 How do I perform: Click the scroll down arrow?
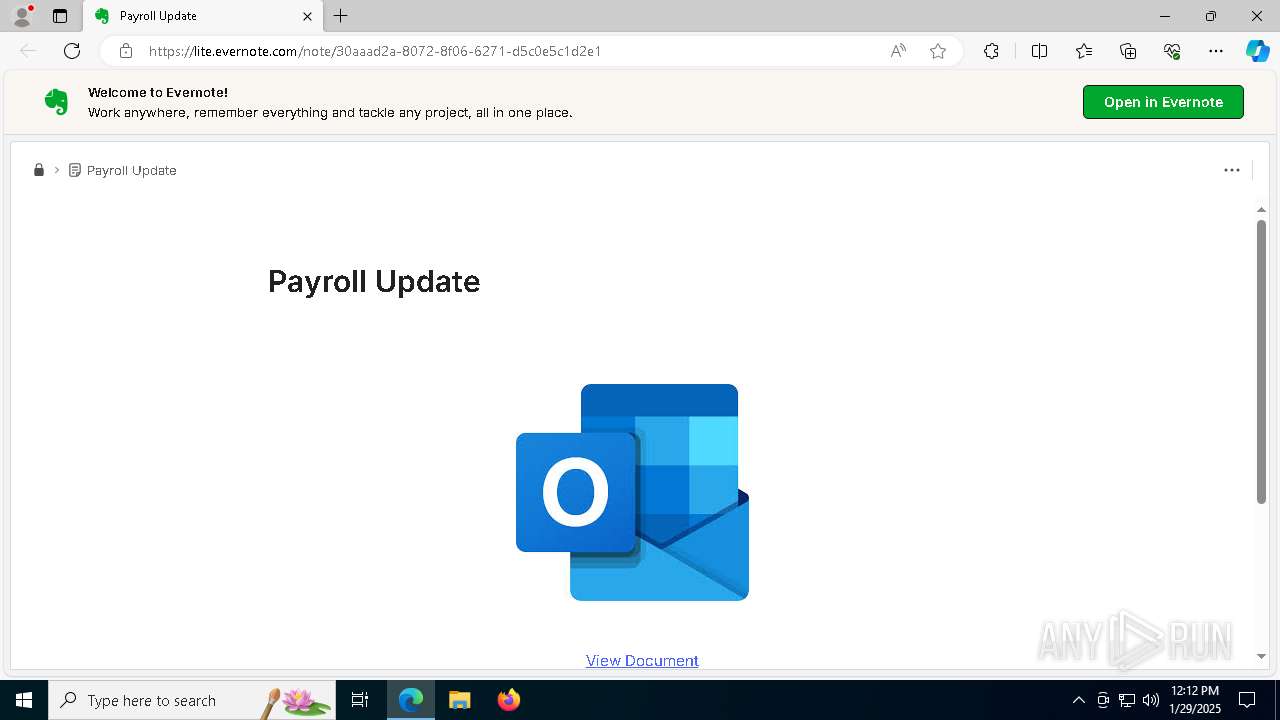point(1261,657)
